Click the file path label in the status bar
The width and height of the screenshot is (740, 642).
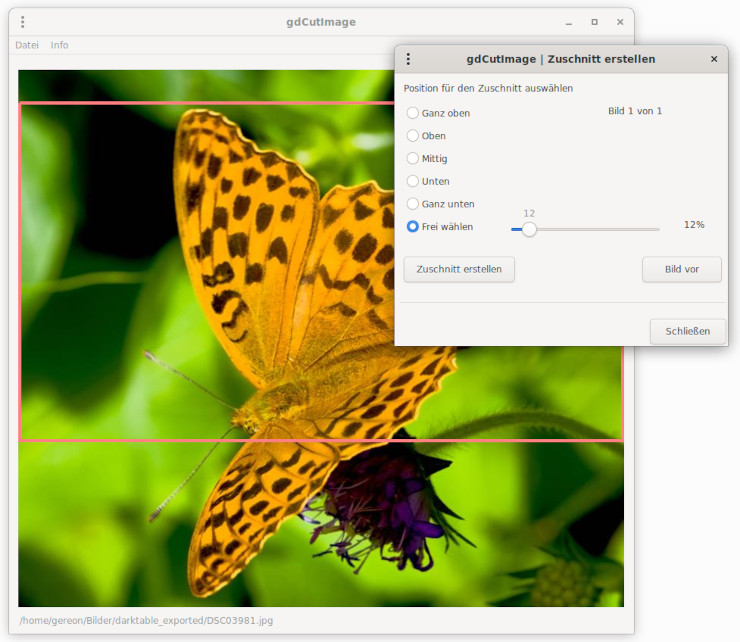point(146,620)
